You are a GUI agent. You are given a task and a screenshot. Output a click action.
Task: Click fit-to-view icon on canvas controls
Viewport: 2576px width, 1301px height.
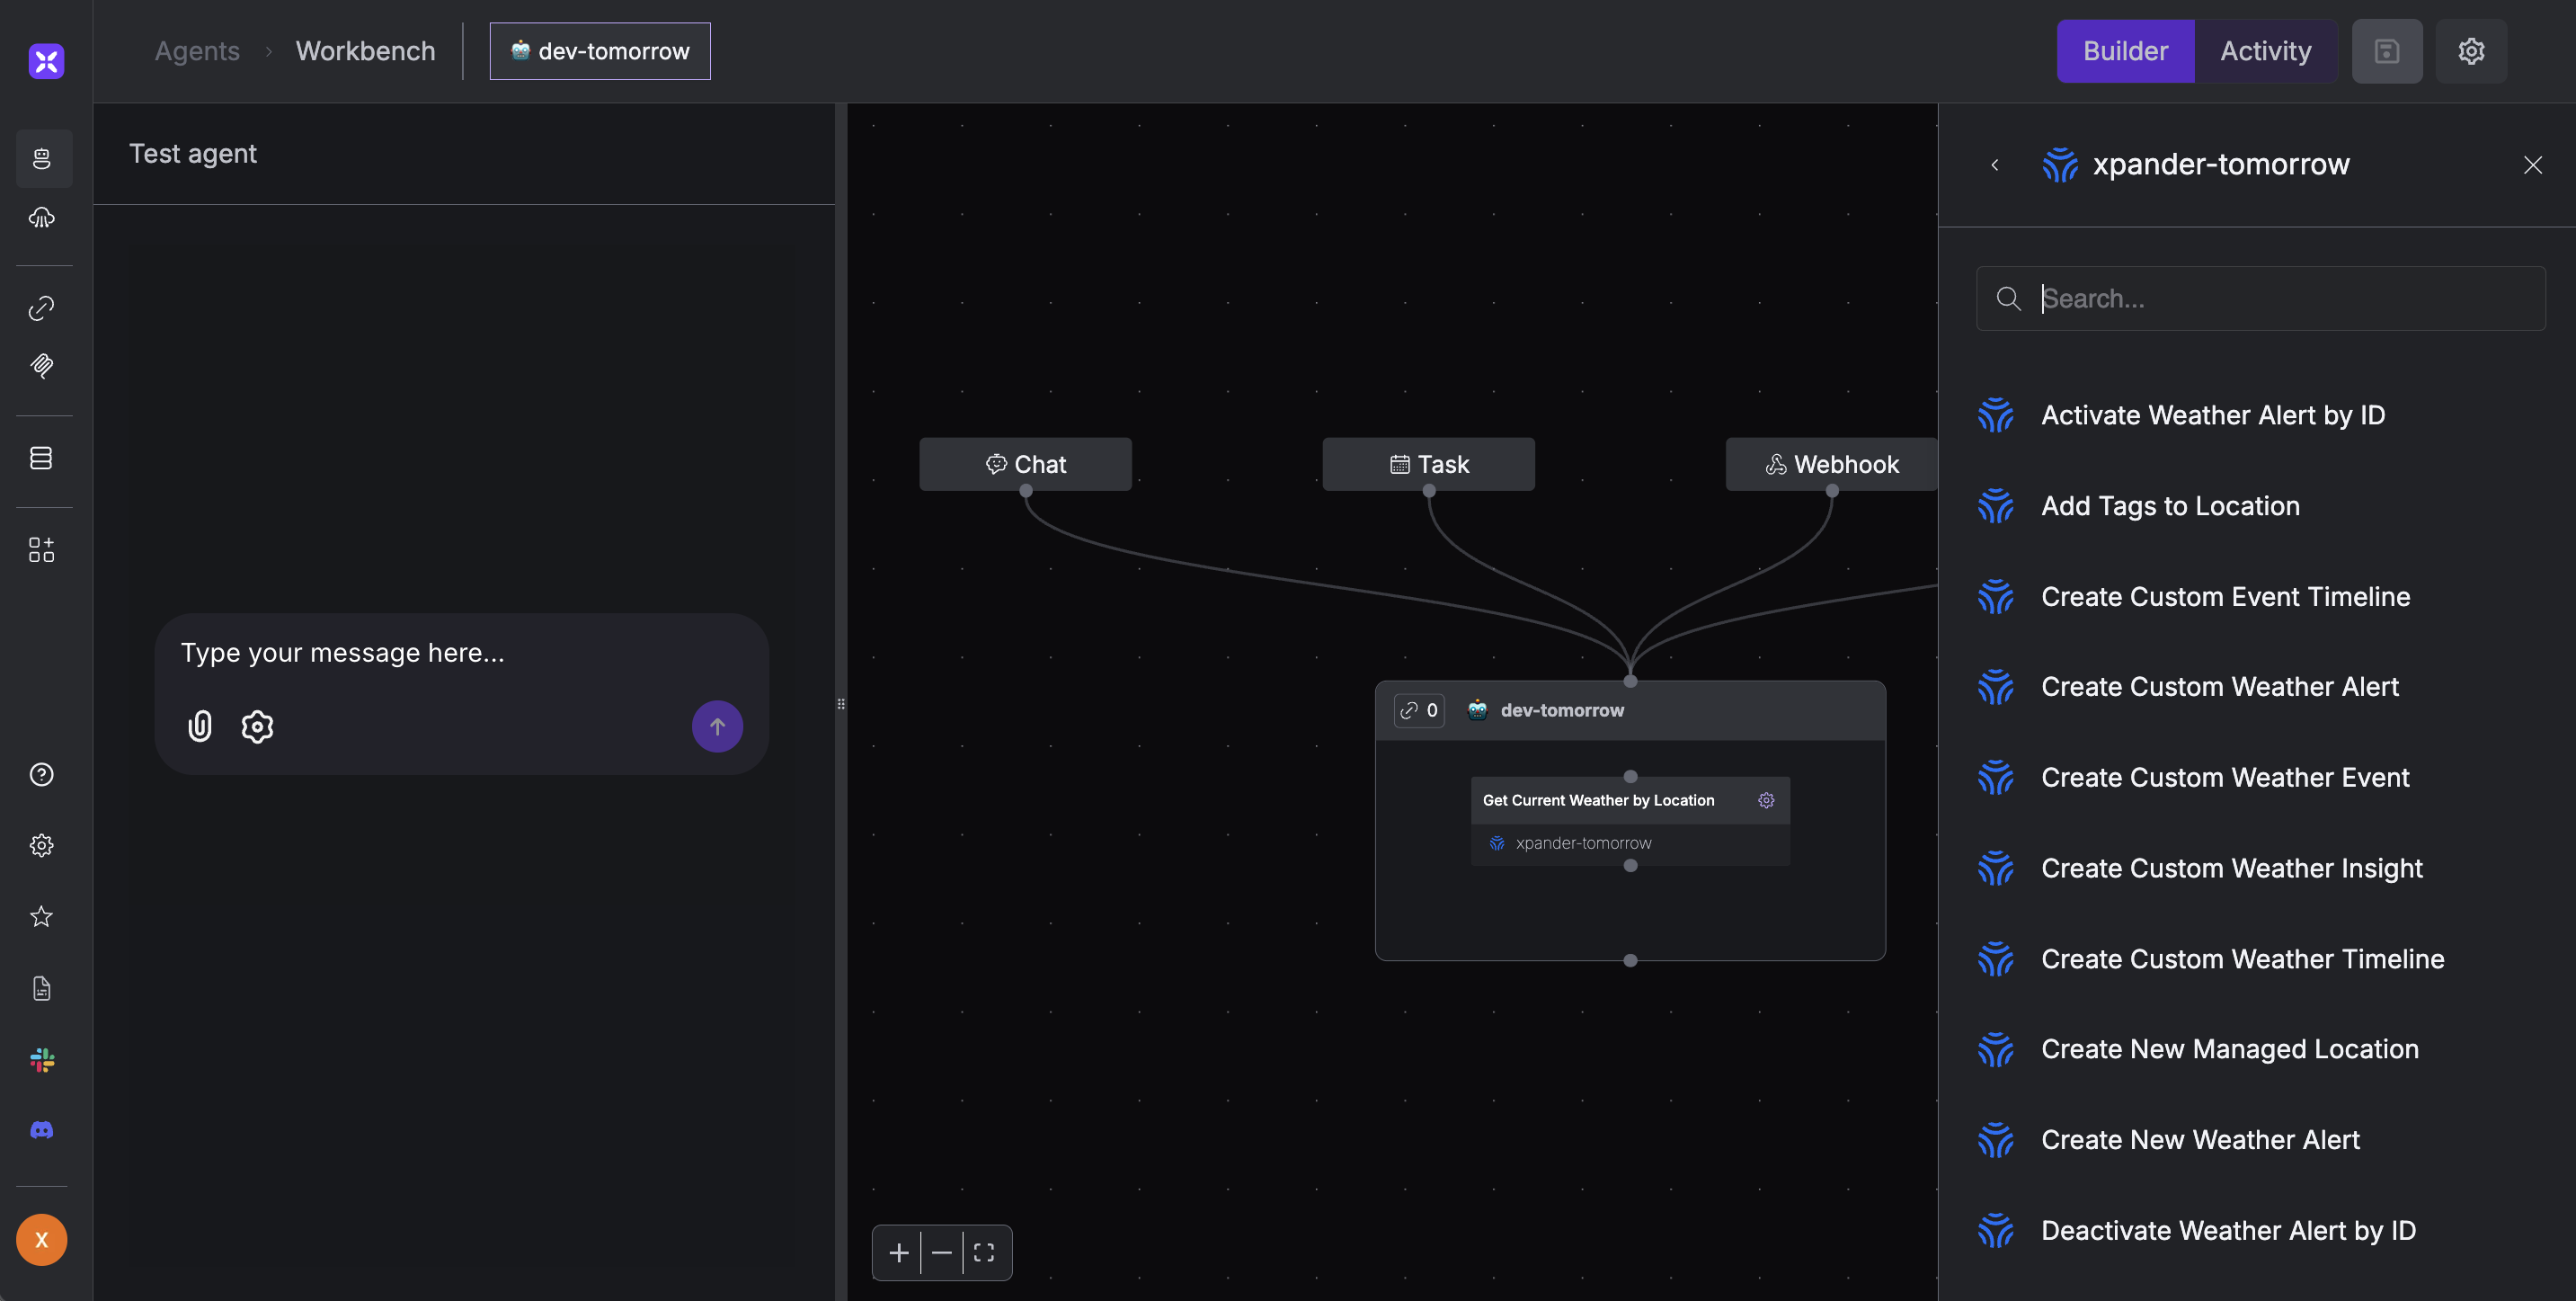tap(984, 1252)
